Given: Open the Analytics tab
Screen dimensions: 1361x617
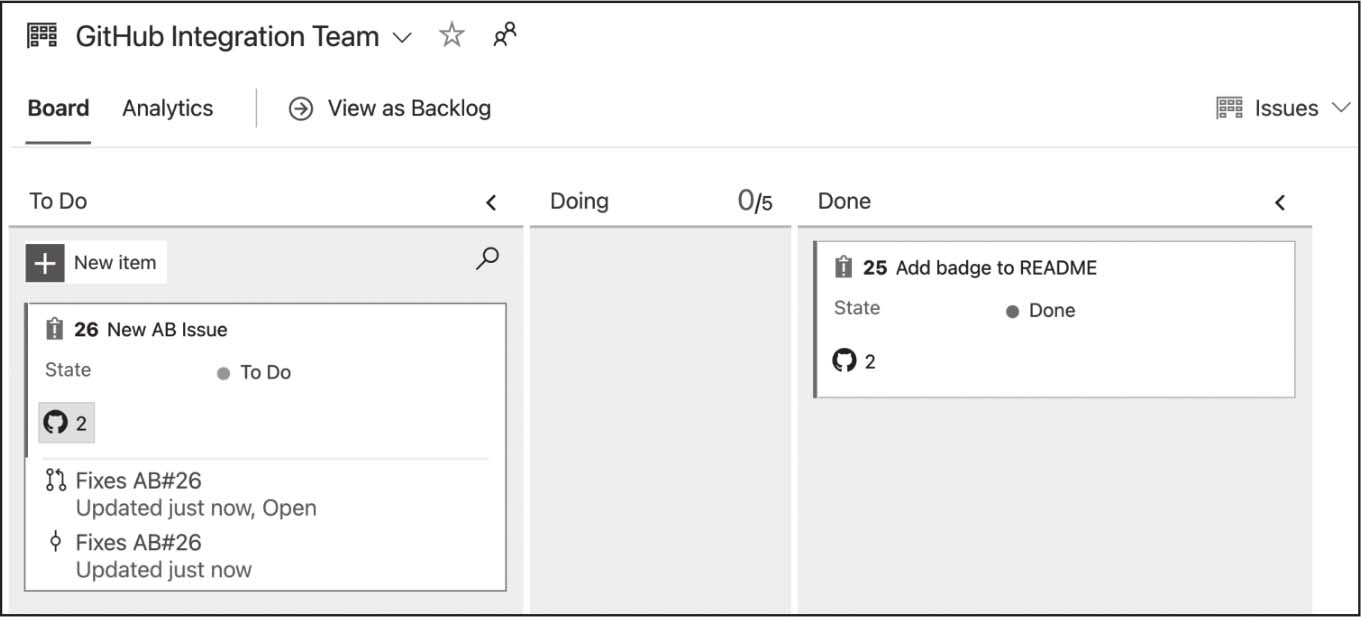Looking at the screenshot, I should point(167,108).
